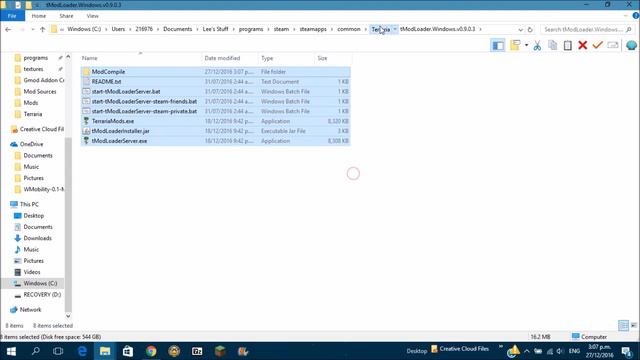Open Mod Sources folder in sidebar
Viewport: 640px width, 360px height.
coord(40,92)
